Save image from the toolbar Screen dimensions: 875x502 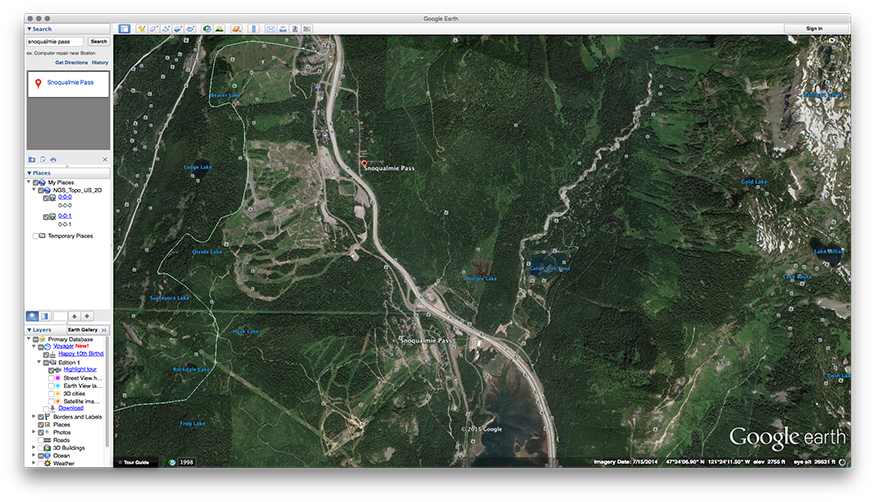(295, 28)
